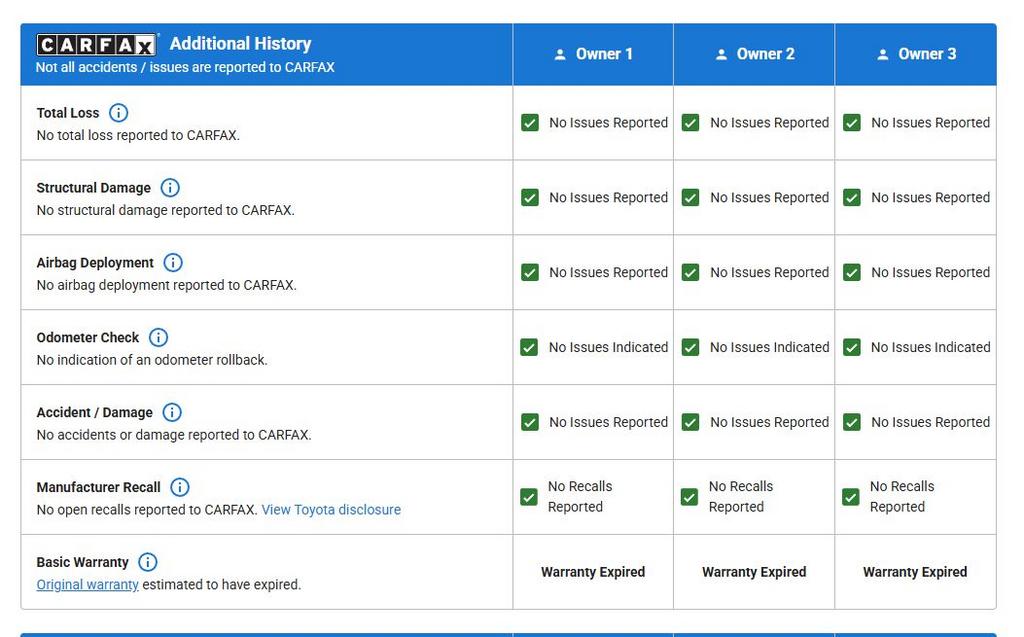Click the CARFAX logo in the header

[x=97, y=45]
